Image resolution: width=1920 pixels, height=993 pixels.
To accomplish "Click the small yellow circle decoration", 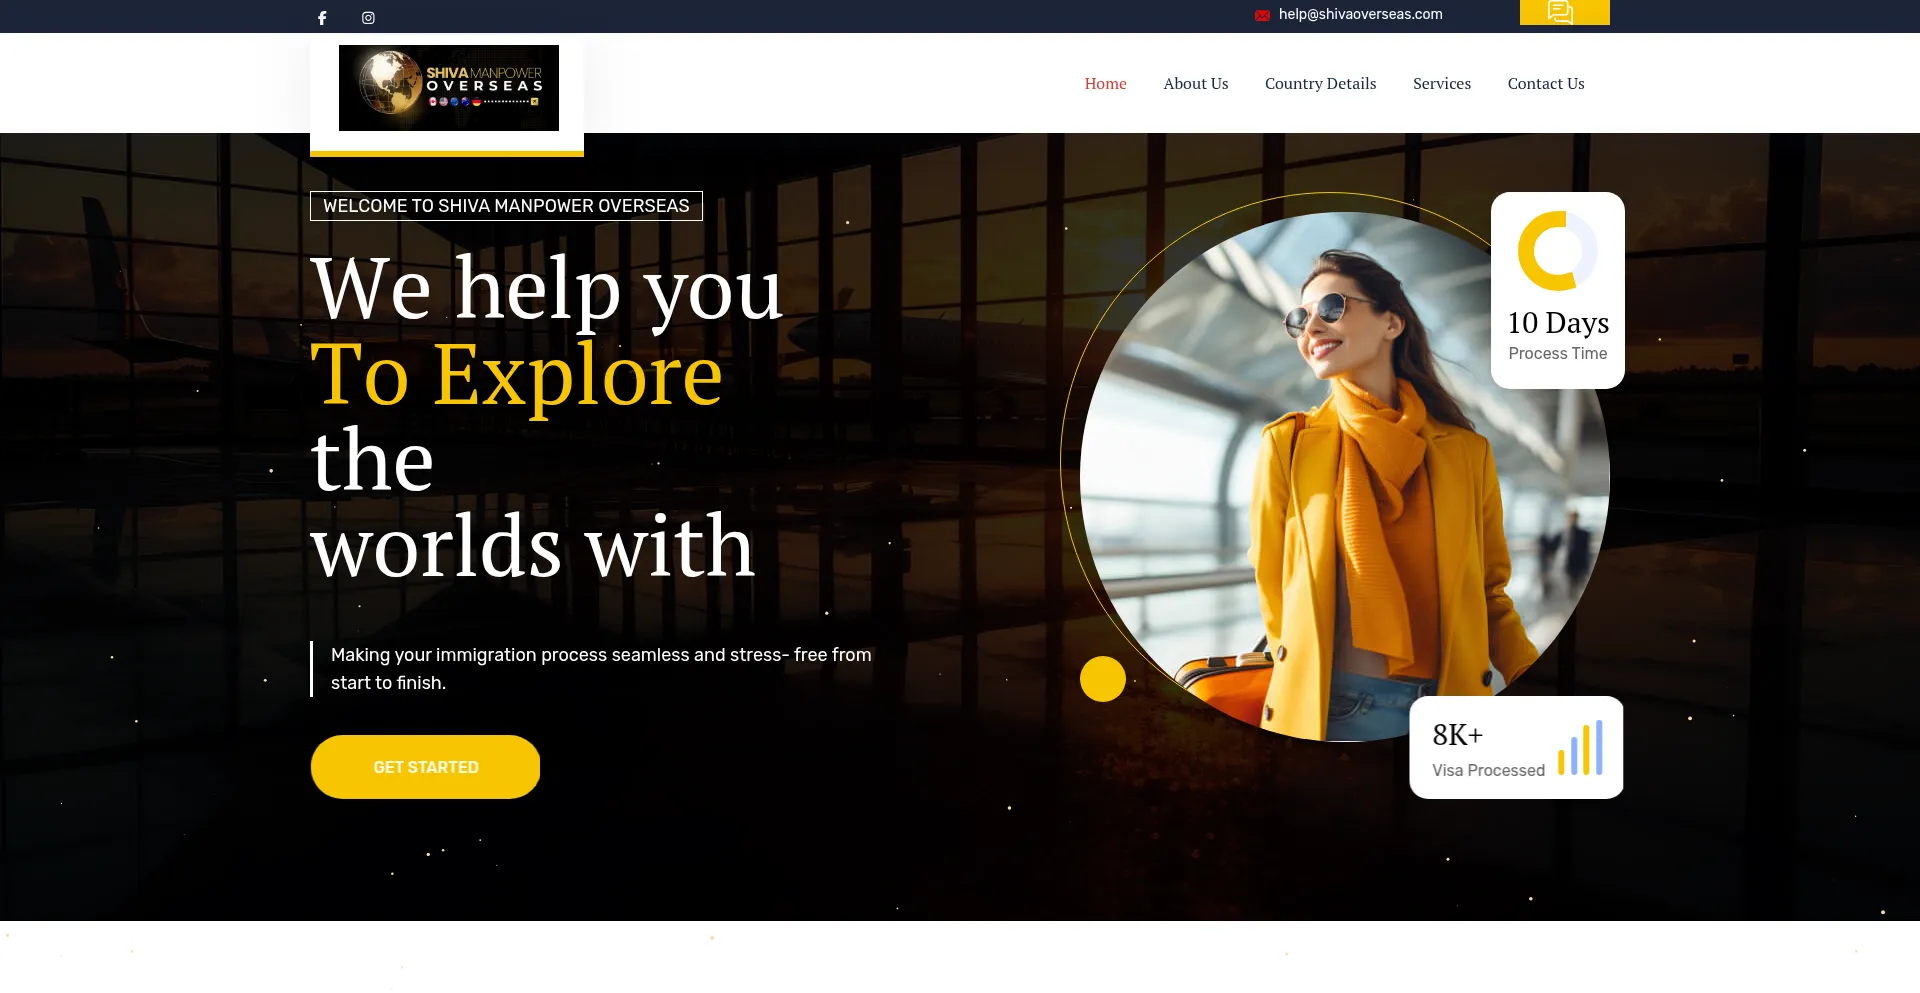I will [x=1102, y=679].
